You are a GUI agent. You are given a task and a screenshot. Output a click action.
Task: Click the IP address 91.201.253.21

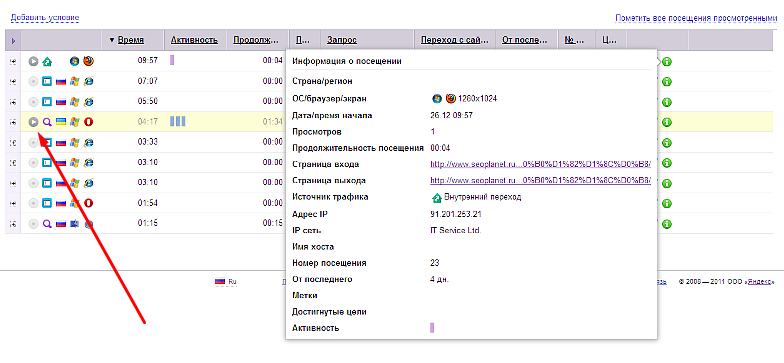pos(456,214)
